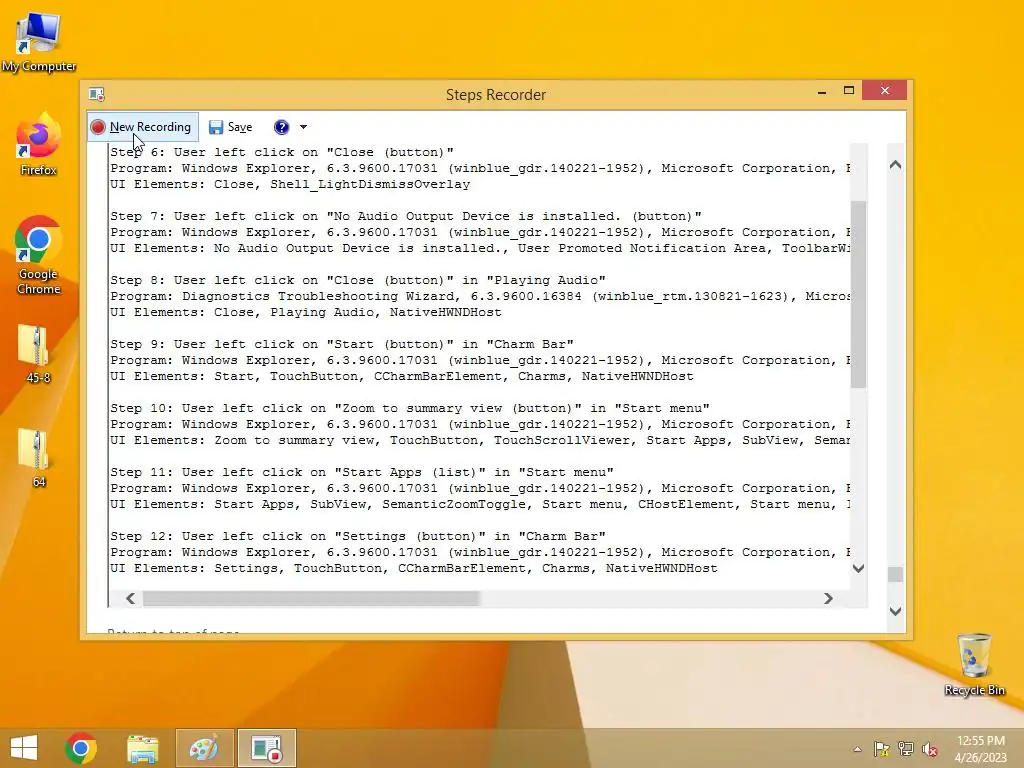Start a New Recording in Steps Recorder

pyautogui.click(x=143, y=127)
